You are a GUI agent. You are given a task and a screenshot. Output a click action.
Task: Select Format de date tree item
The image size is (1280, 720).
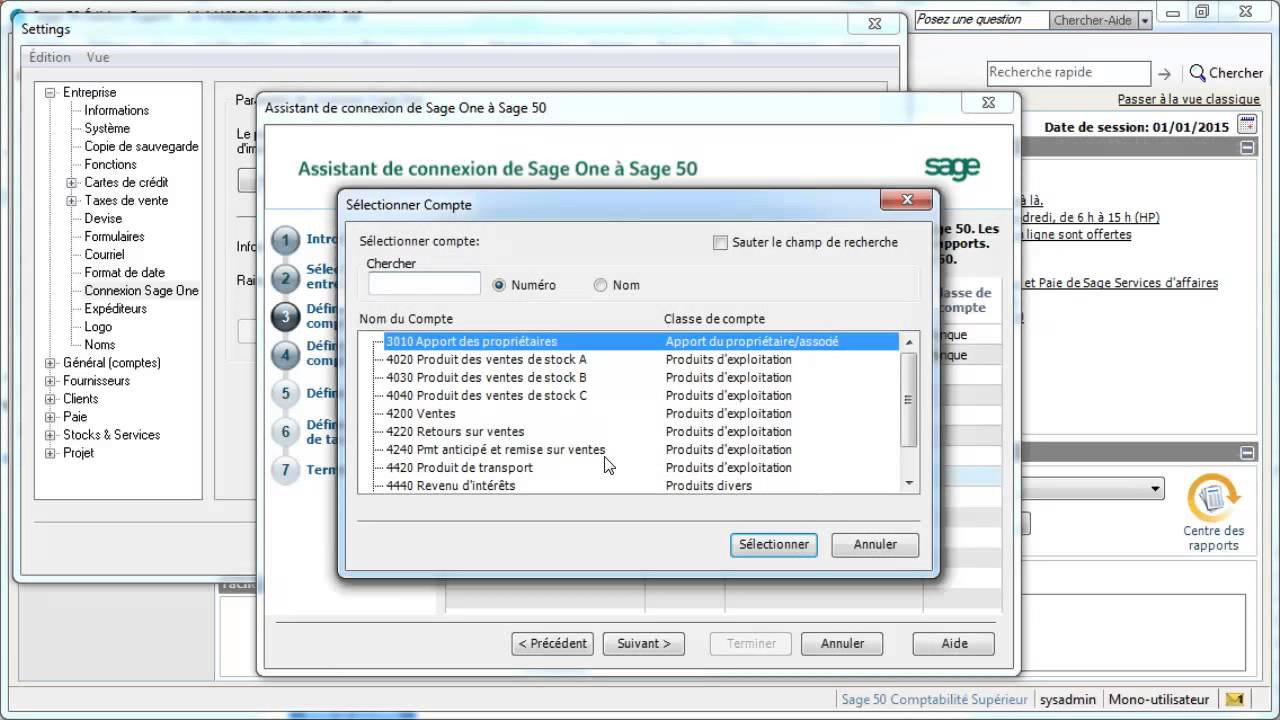tap(124, 273)
